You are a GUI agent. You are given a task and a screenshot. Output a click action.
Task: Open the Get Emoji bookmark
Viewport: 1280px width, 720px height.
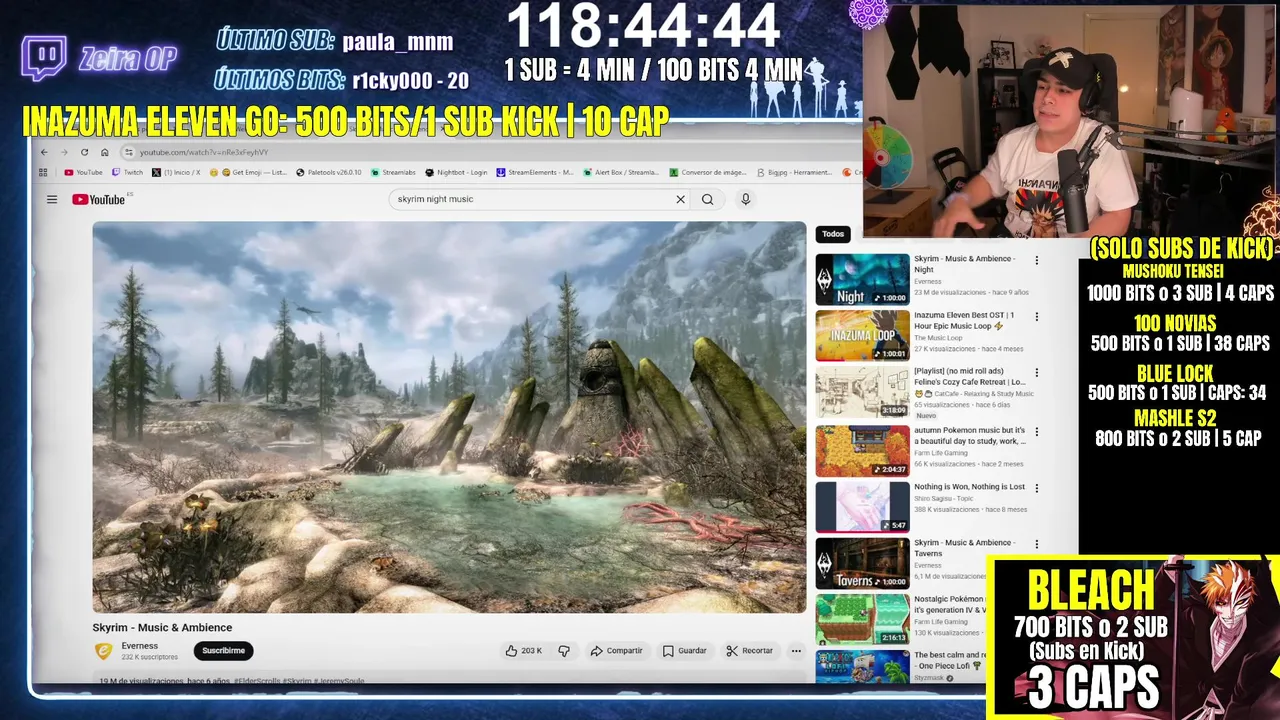[x=248, y=172]
